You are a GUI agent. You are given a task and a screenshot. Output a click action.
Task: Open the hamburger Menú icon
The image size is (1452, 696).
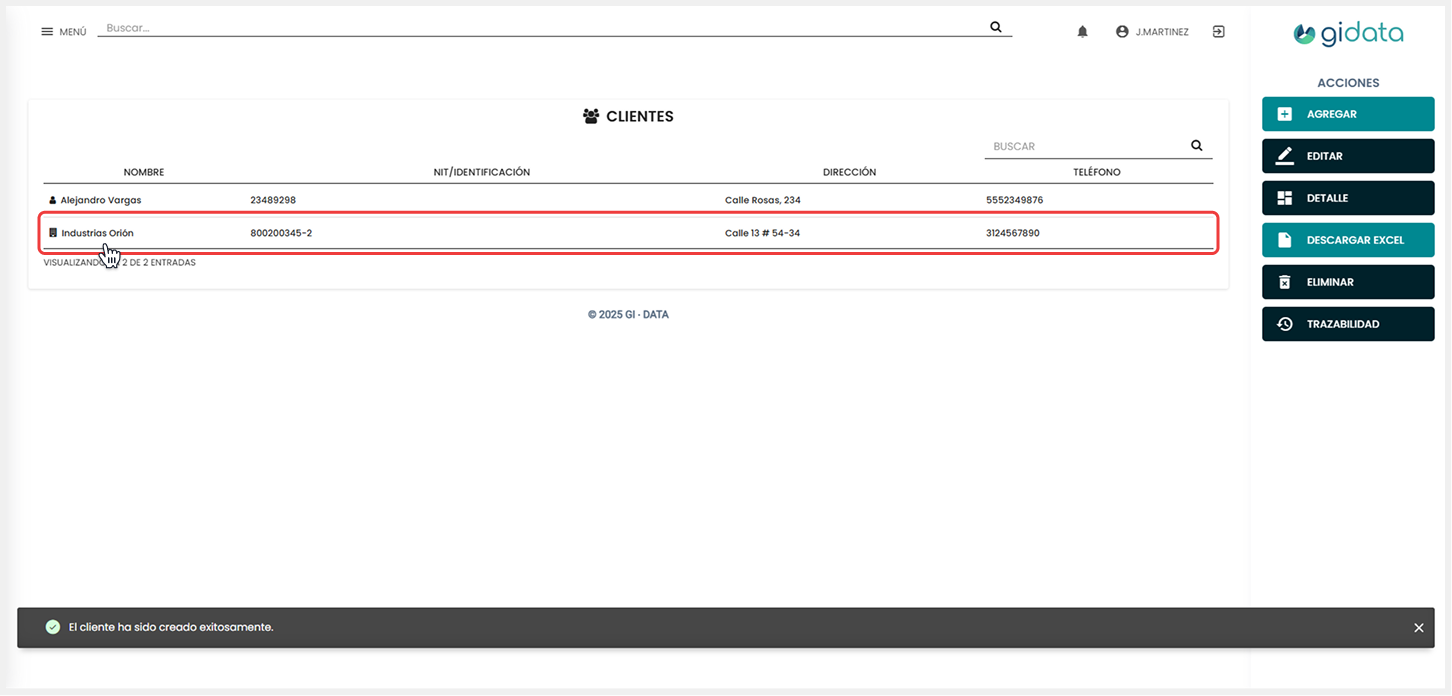tap(47, 32)
